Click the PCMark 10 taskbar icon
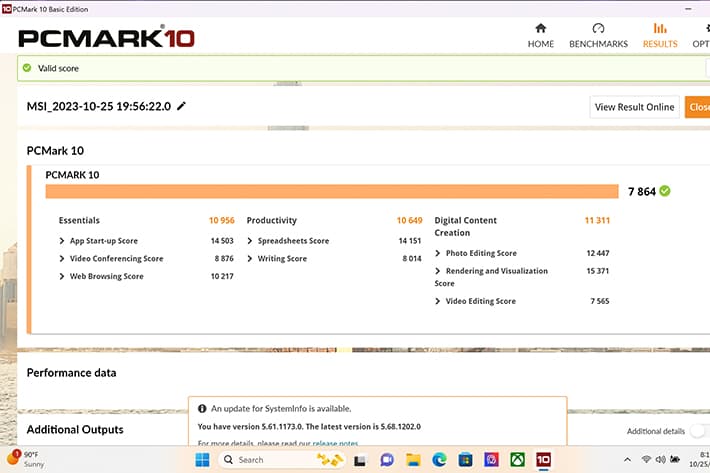Image resolution: width=710 pixels, height=473 pixels. coord(543,460)
